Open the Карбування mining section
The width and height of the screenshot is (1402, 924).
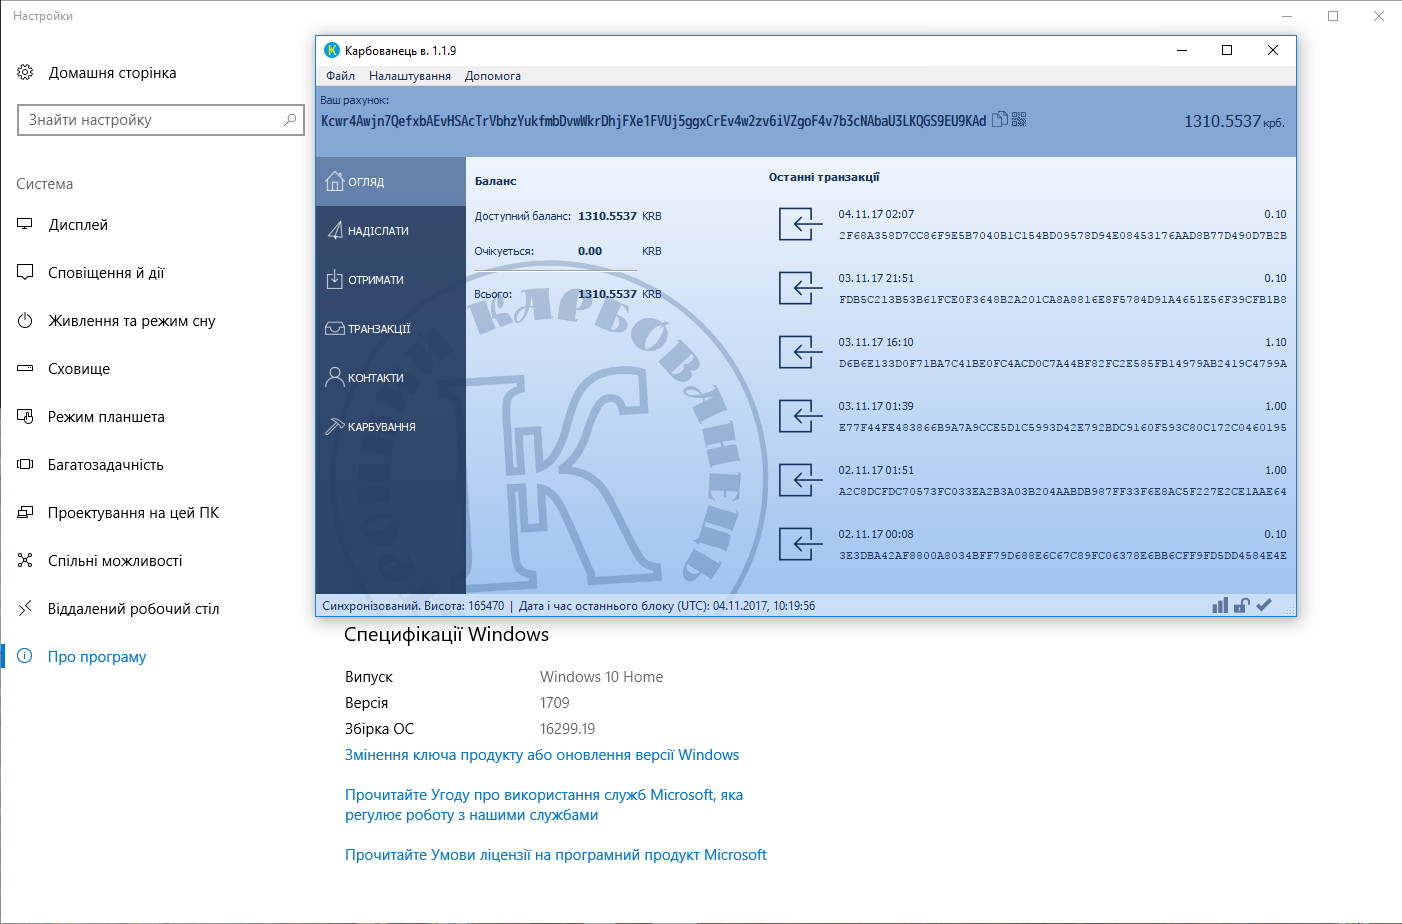point(391,426)
